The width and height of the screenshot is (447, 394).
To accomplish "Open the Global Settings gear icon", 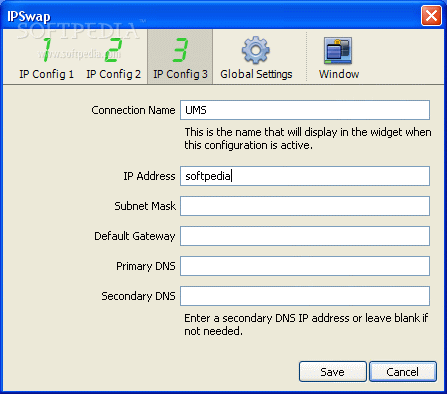I will [x=256, y=50].
